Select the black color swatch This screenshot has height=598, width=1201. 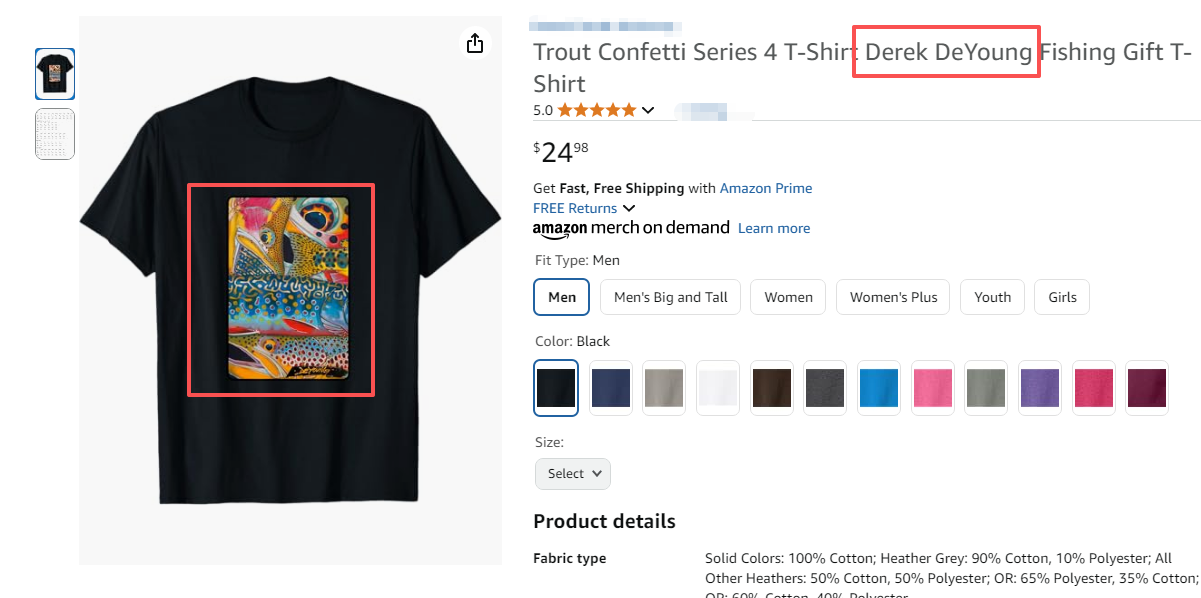(x=556, y=388)
